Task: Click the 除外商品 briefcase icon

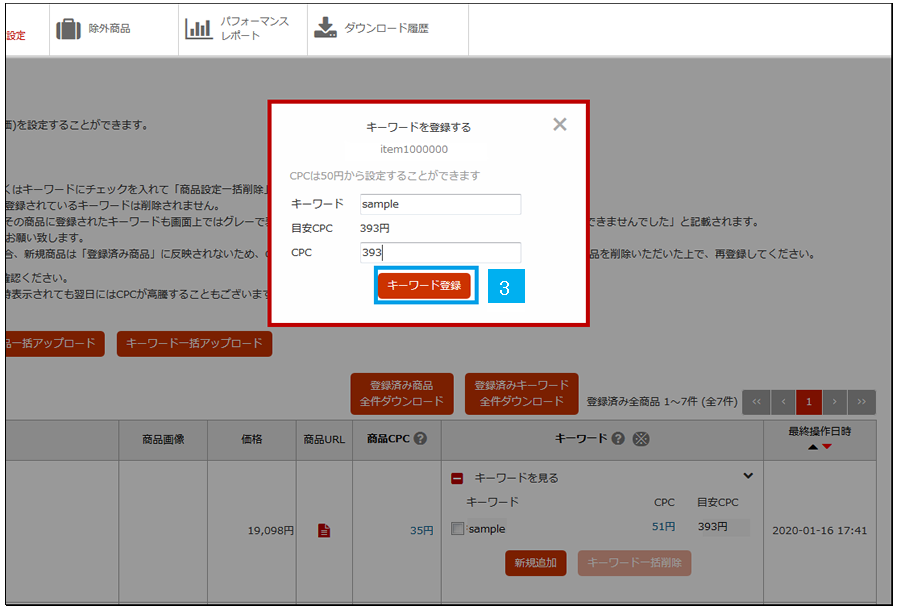Action: pos(68,29)
